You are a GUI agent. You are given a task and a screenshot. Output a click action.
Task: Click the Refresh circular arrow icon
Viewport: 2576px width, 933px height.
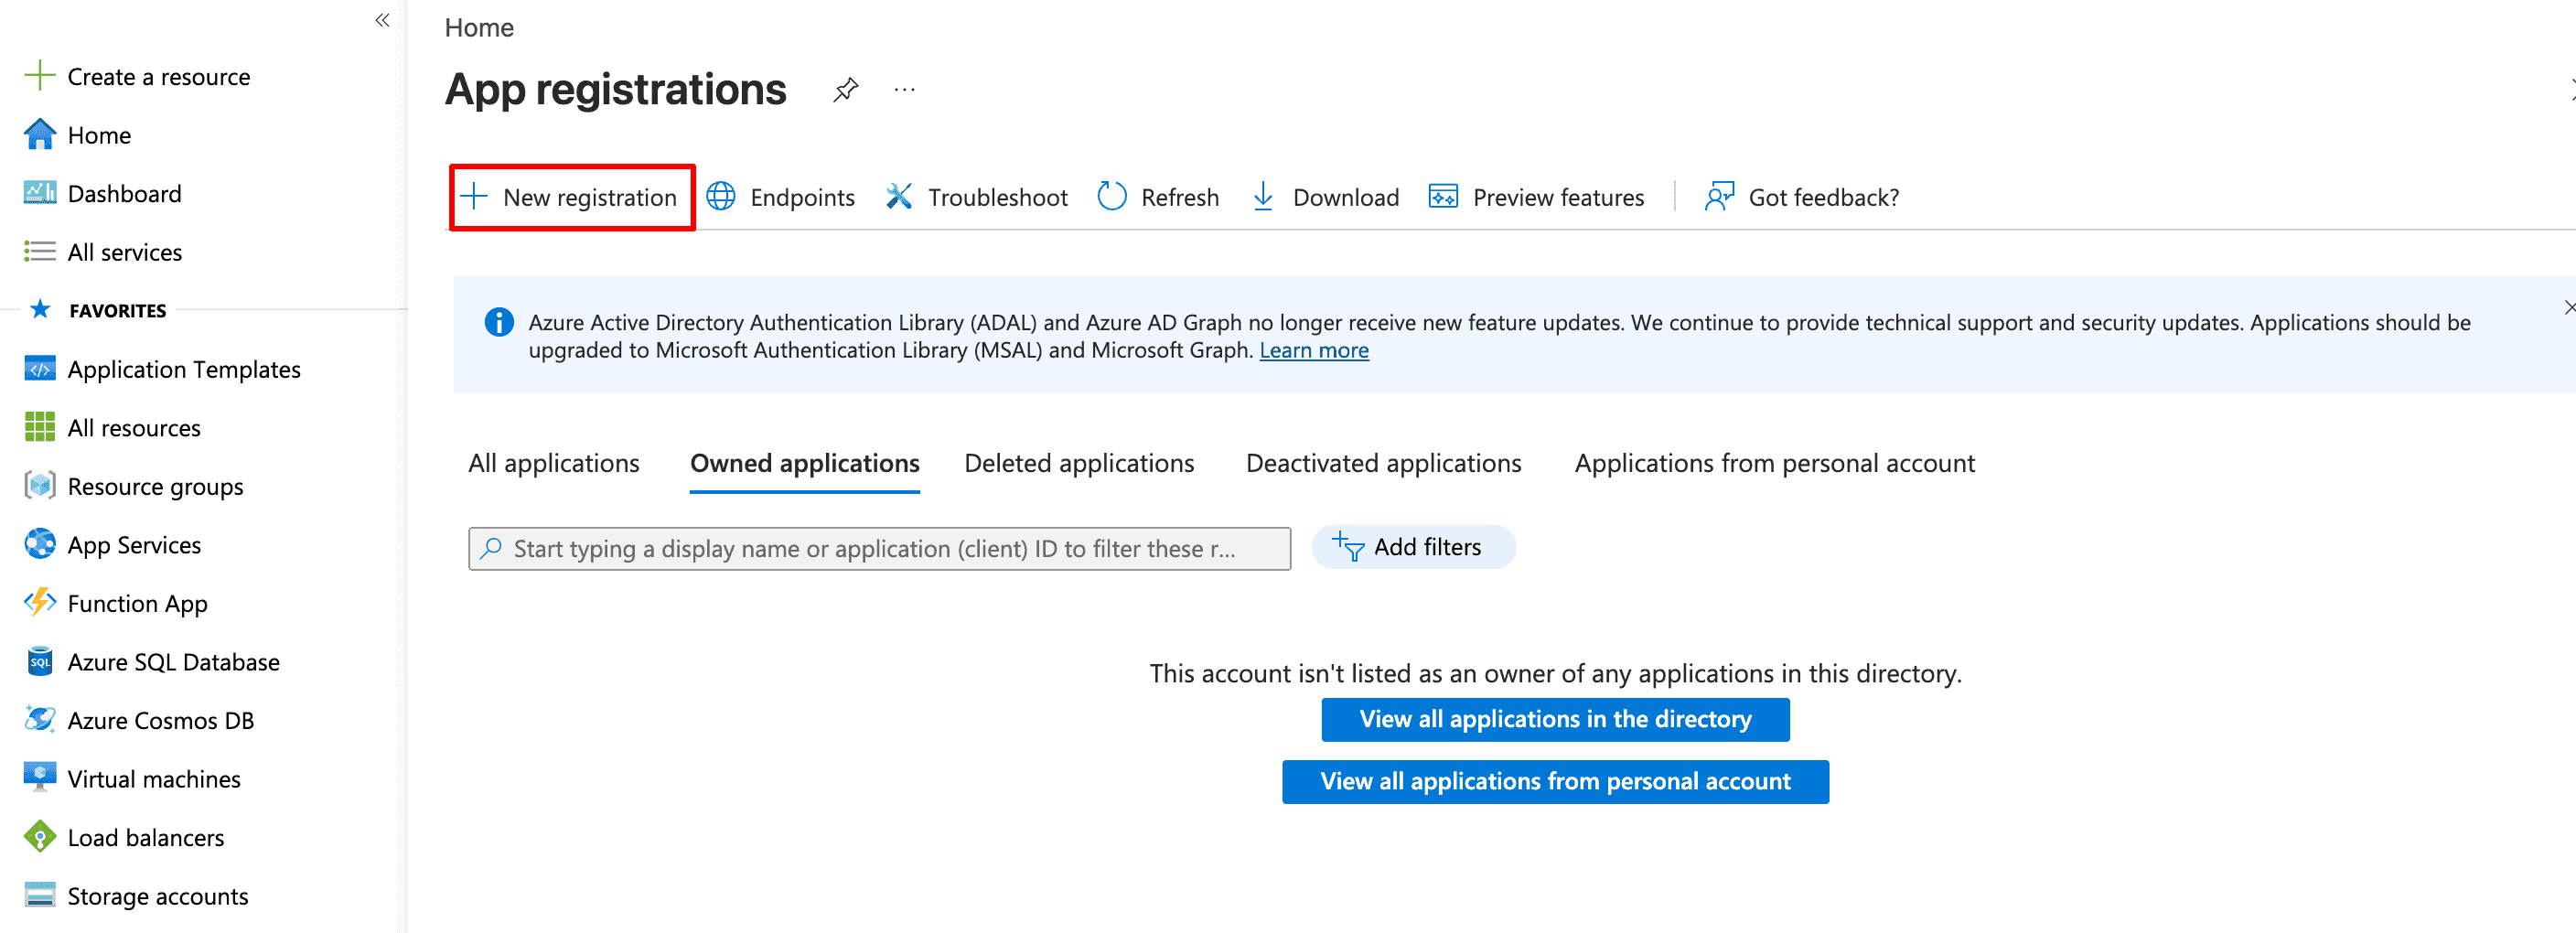pyautogui.click(x=1112, y=196)
